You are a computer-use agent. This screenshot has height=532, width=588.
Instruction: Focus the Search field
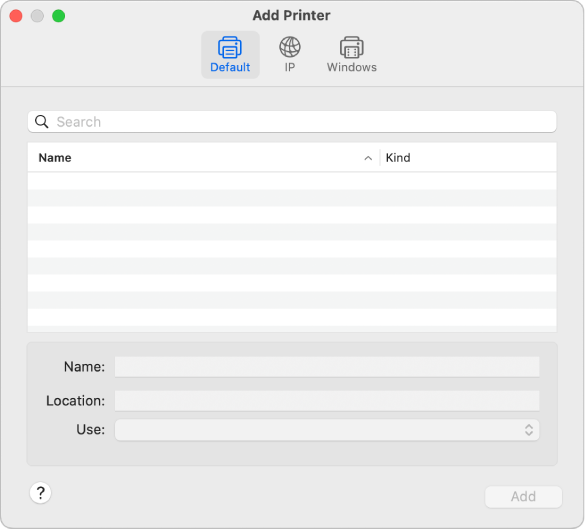pyautogui.click(x=293, y=122)
